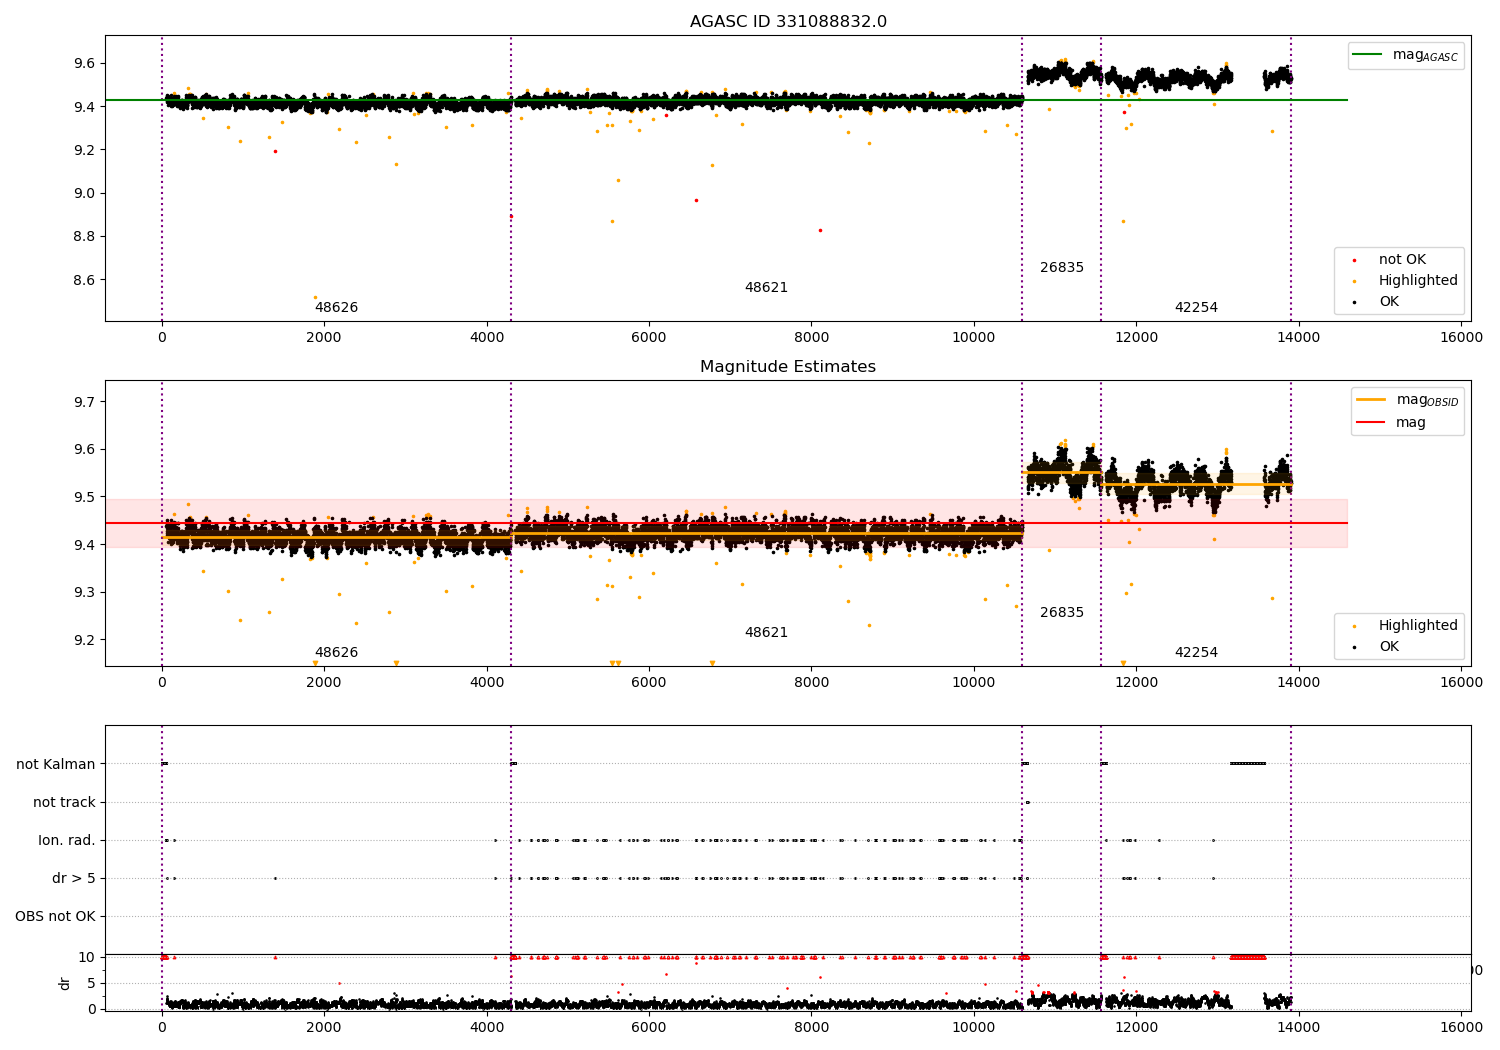Click the red mag legend entry

coord(1391,423)
